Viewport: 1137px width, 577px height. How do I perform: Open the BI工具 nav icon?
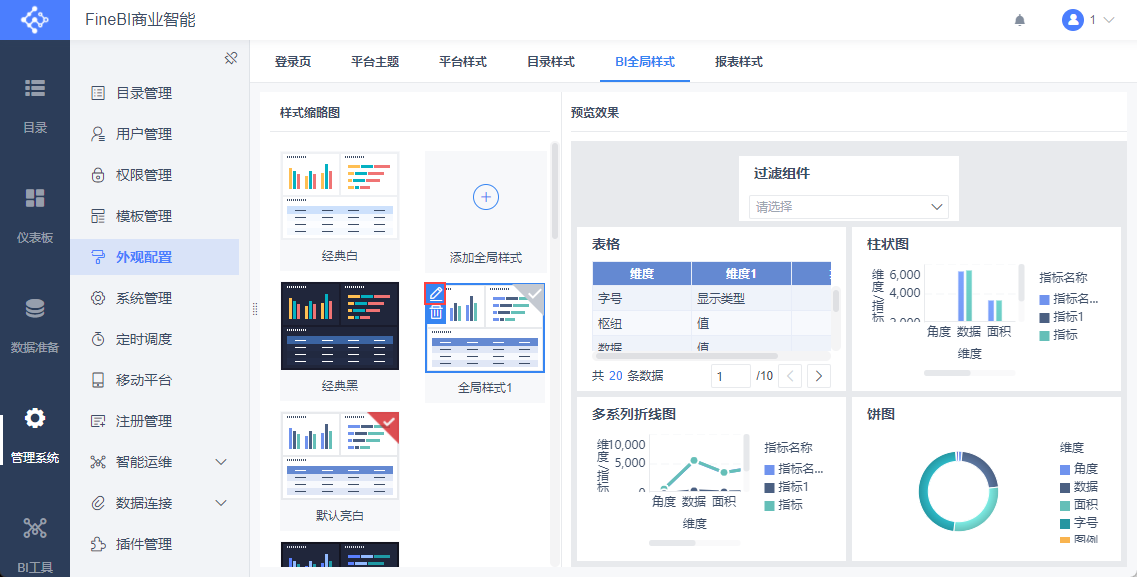35,528
